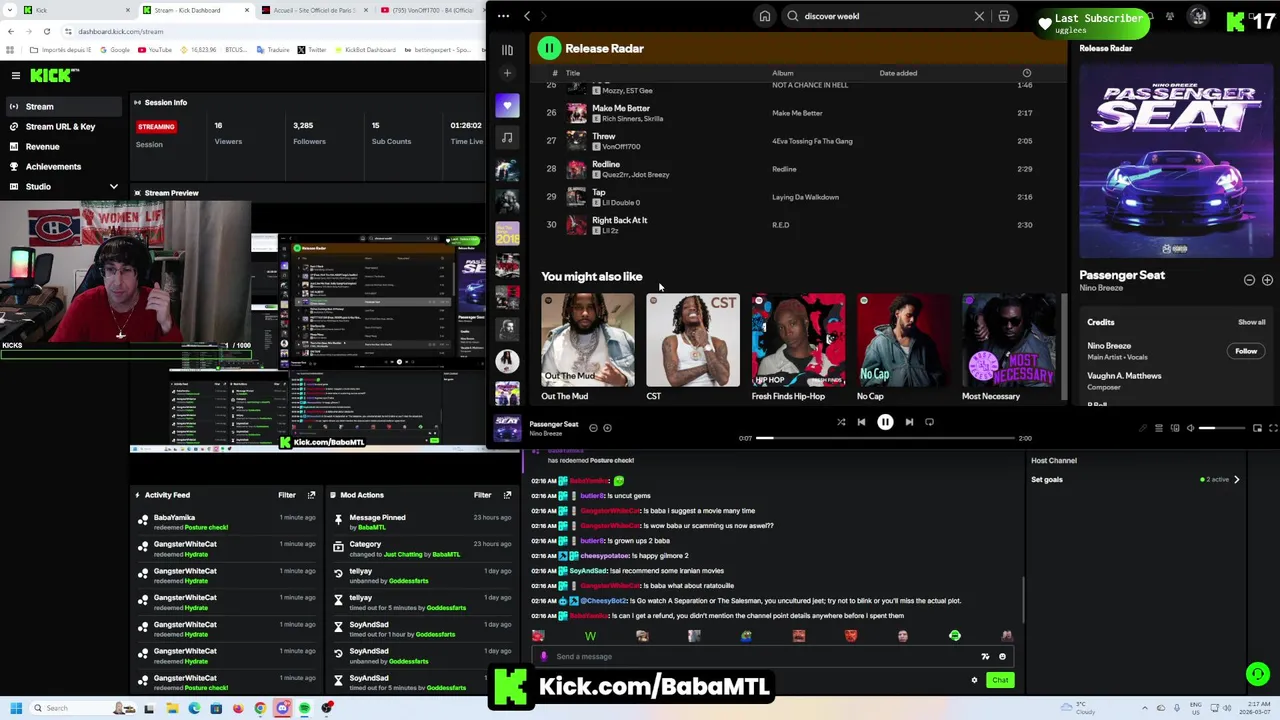Clear the Spotify search field

tap(979, 16)
